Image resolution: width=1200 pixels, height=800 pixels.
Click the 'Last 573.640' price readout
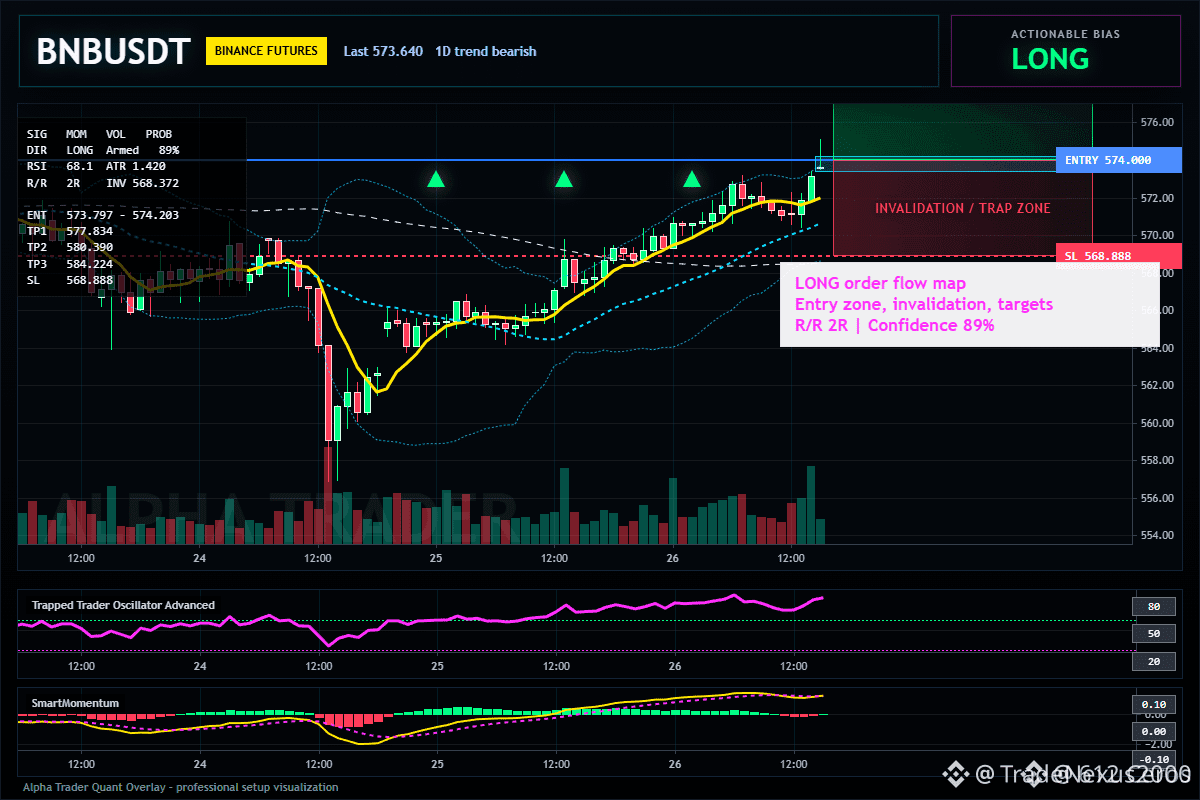pos(383,51)
